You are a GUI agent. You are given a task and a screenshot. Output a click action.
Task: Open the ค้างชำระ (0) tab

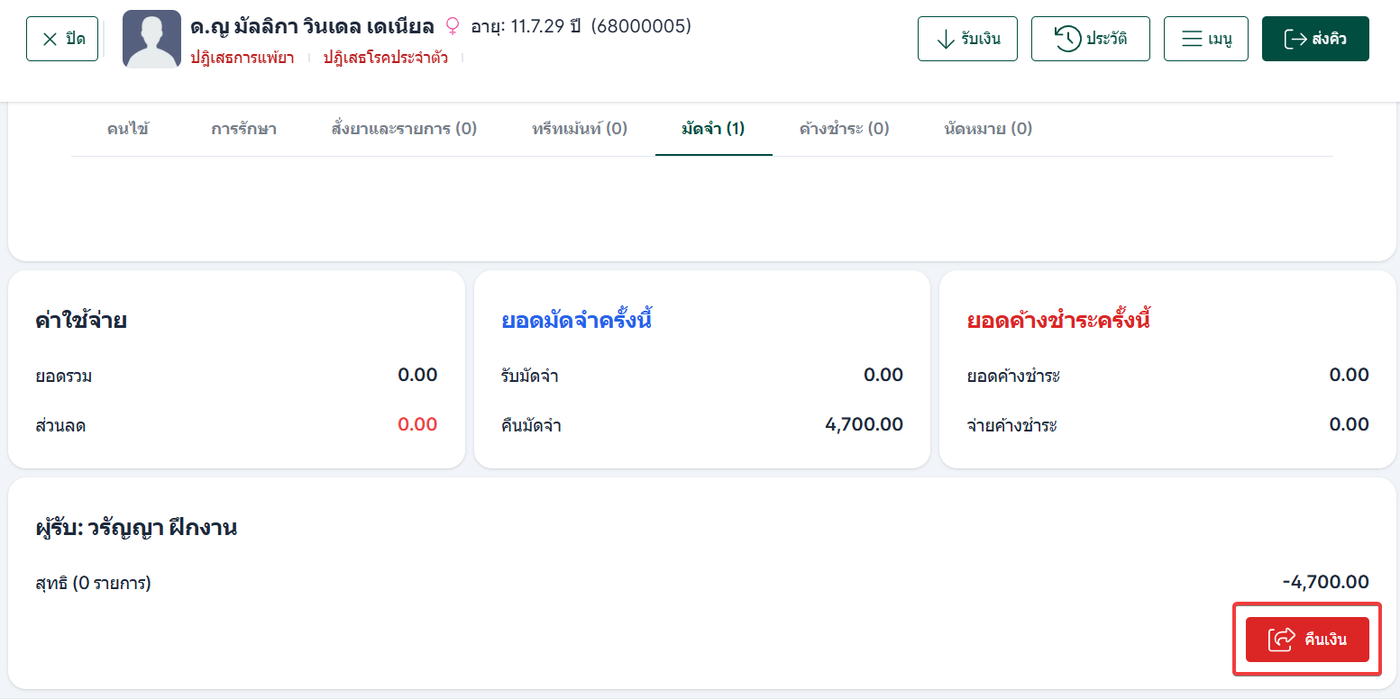844,128
